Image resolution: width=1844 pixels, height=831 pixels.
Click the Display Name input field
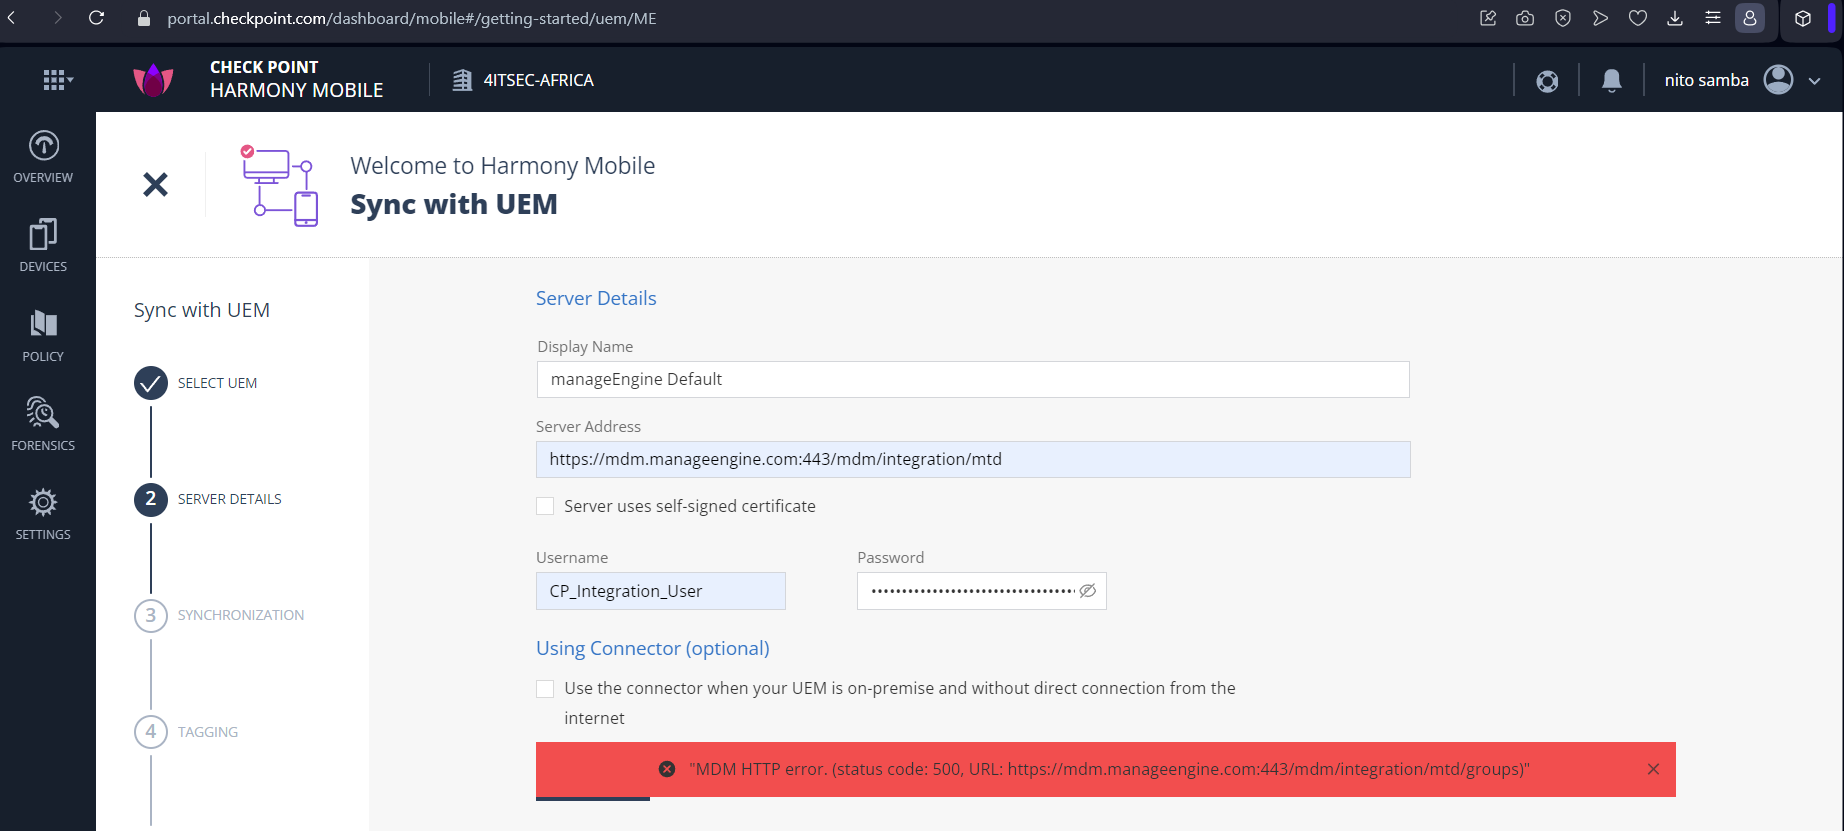point(973,379)
